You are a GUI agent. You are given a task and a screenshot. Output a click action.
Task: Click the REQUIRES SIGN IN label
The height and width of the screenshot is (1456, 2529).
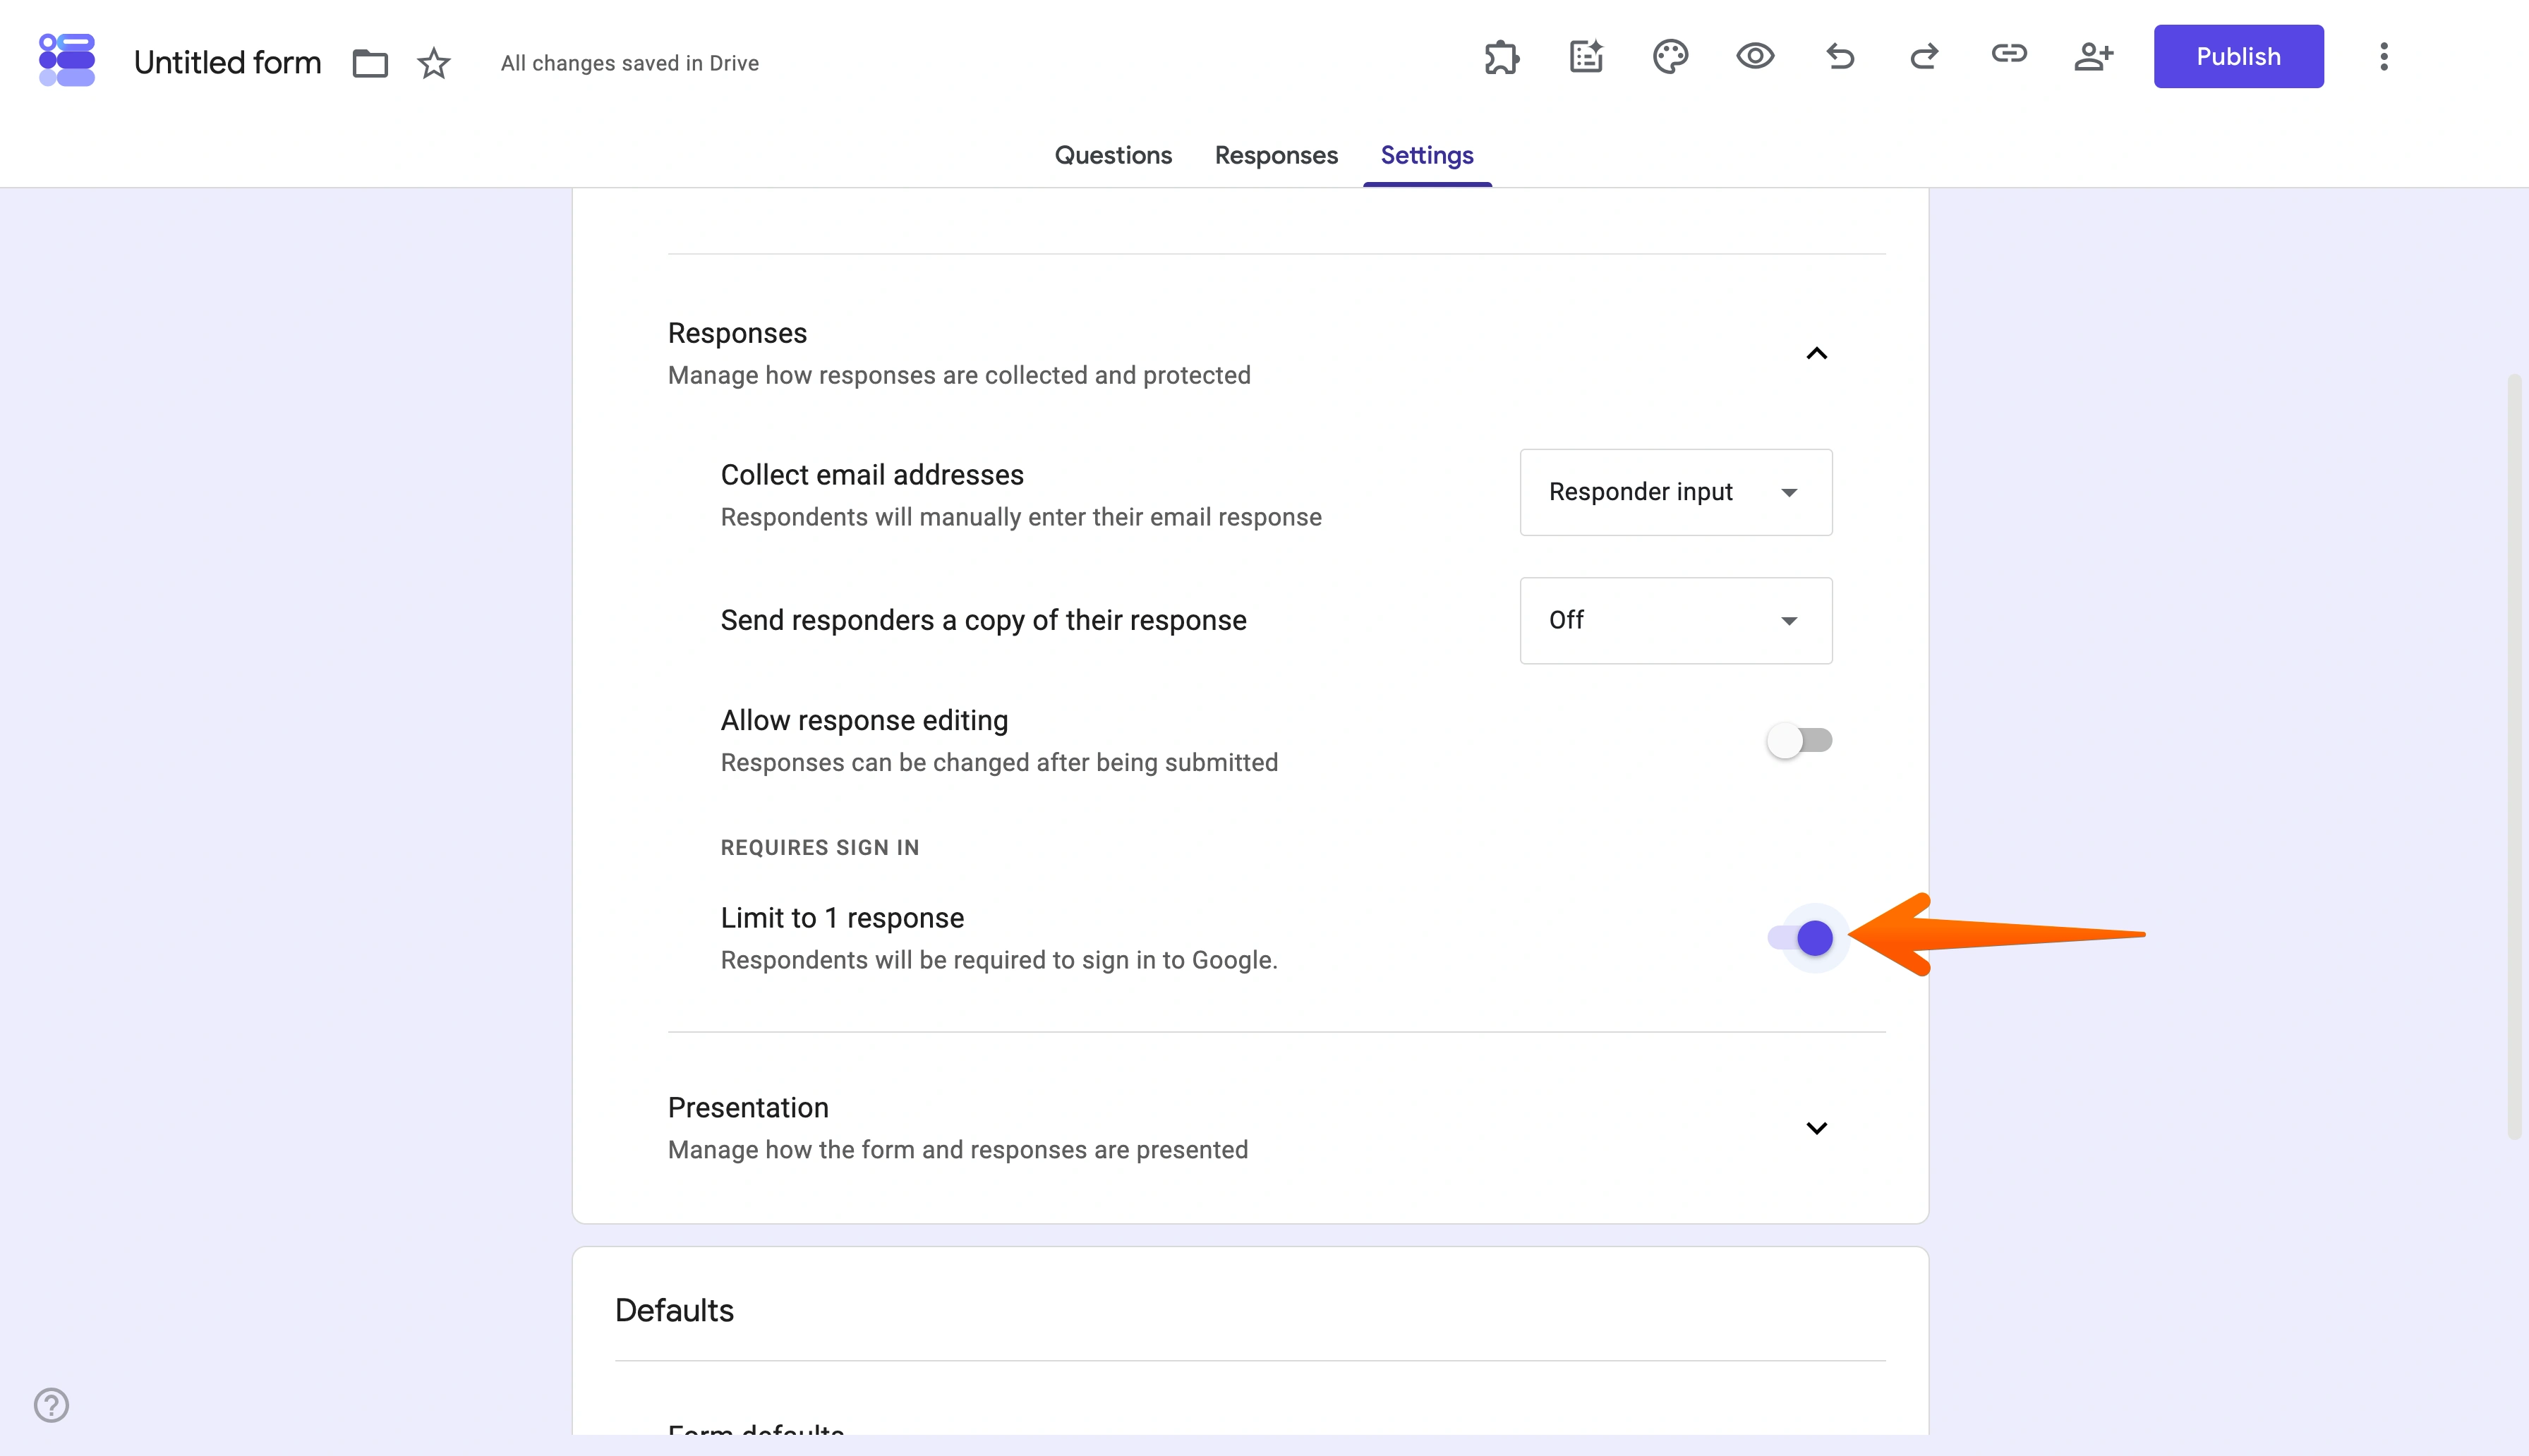pos(820,847)
